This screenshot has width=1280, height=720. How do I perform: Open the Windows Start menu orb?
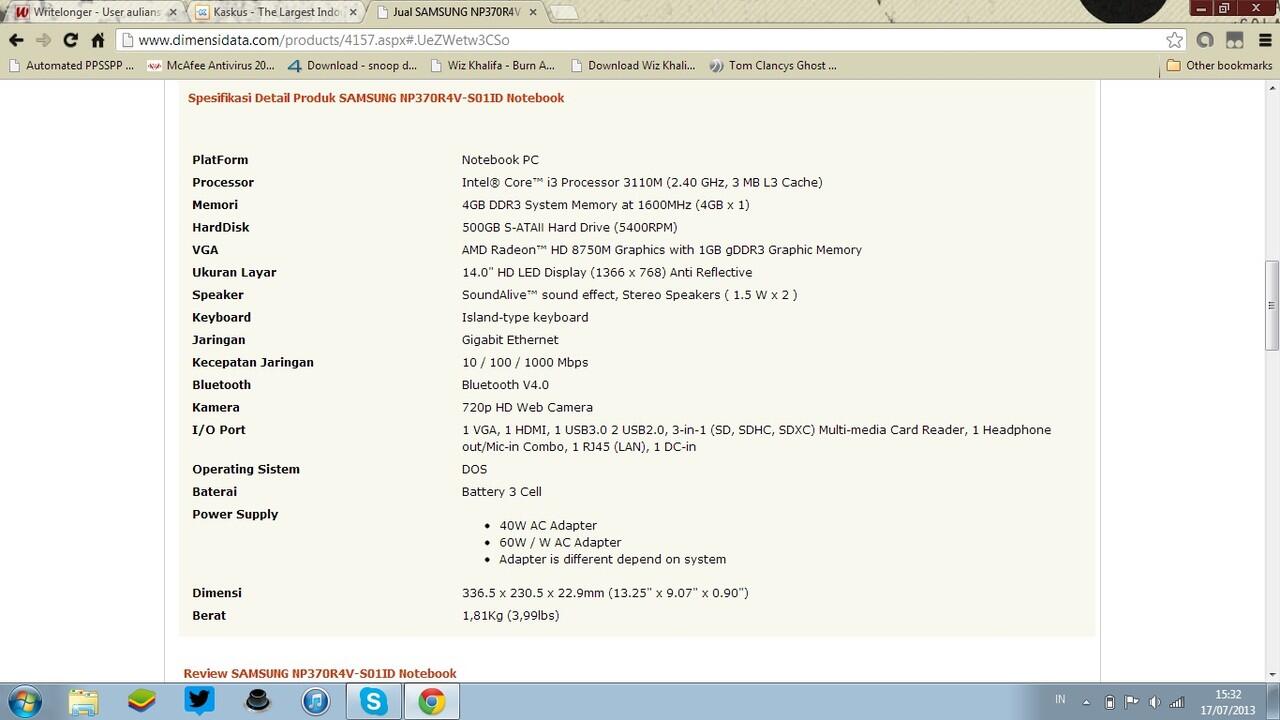(23, 701)
